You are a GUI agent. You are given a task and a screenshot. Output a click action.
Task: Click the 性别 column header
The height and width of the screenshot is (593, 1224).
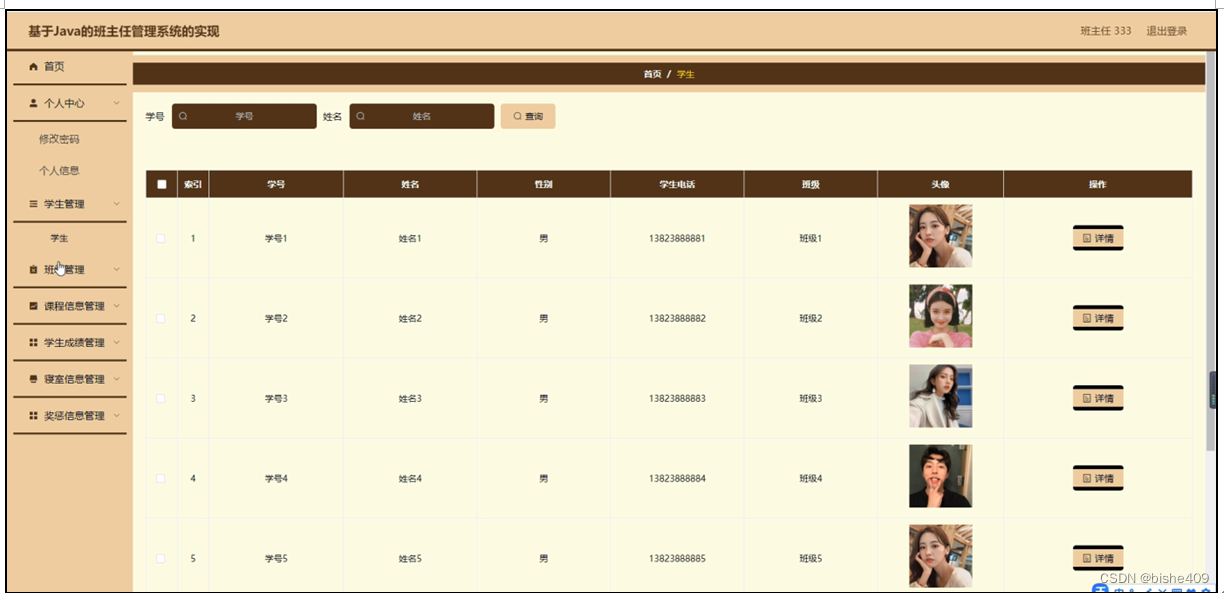click(543, 184)
